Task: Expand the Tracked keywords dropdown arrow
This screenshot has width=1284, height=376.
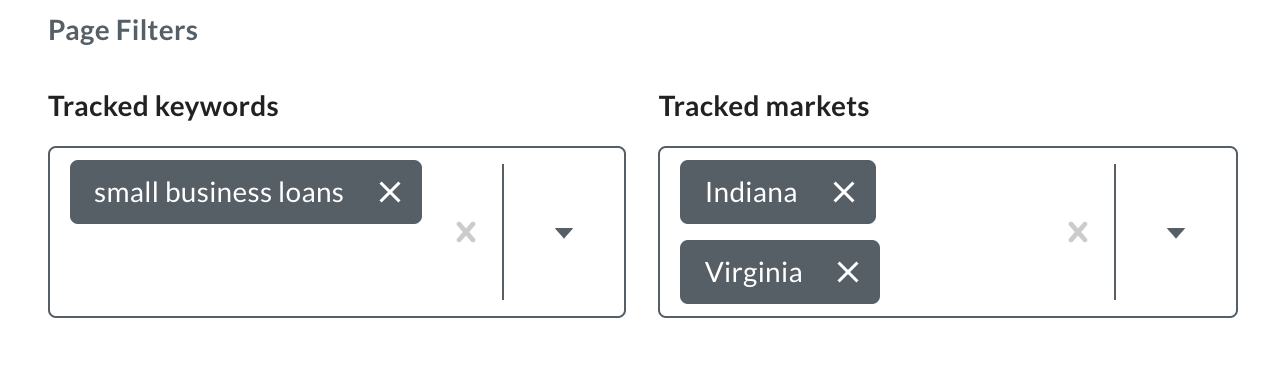Action: 564,233
